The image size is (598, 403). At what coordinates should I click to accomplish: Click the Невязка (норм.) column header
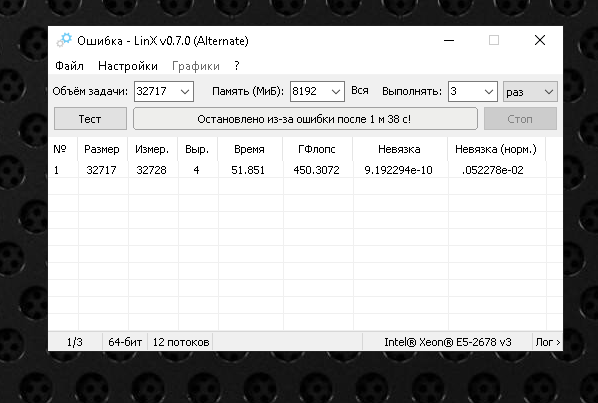[496, 149]
